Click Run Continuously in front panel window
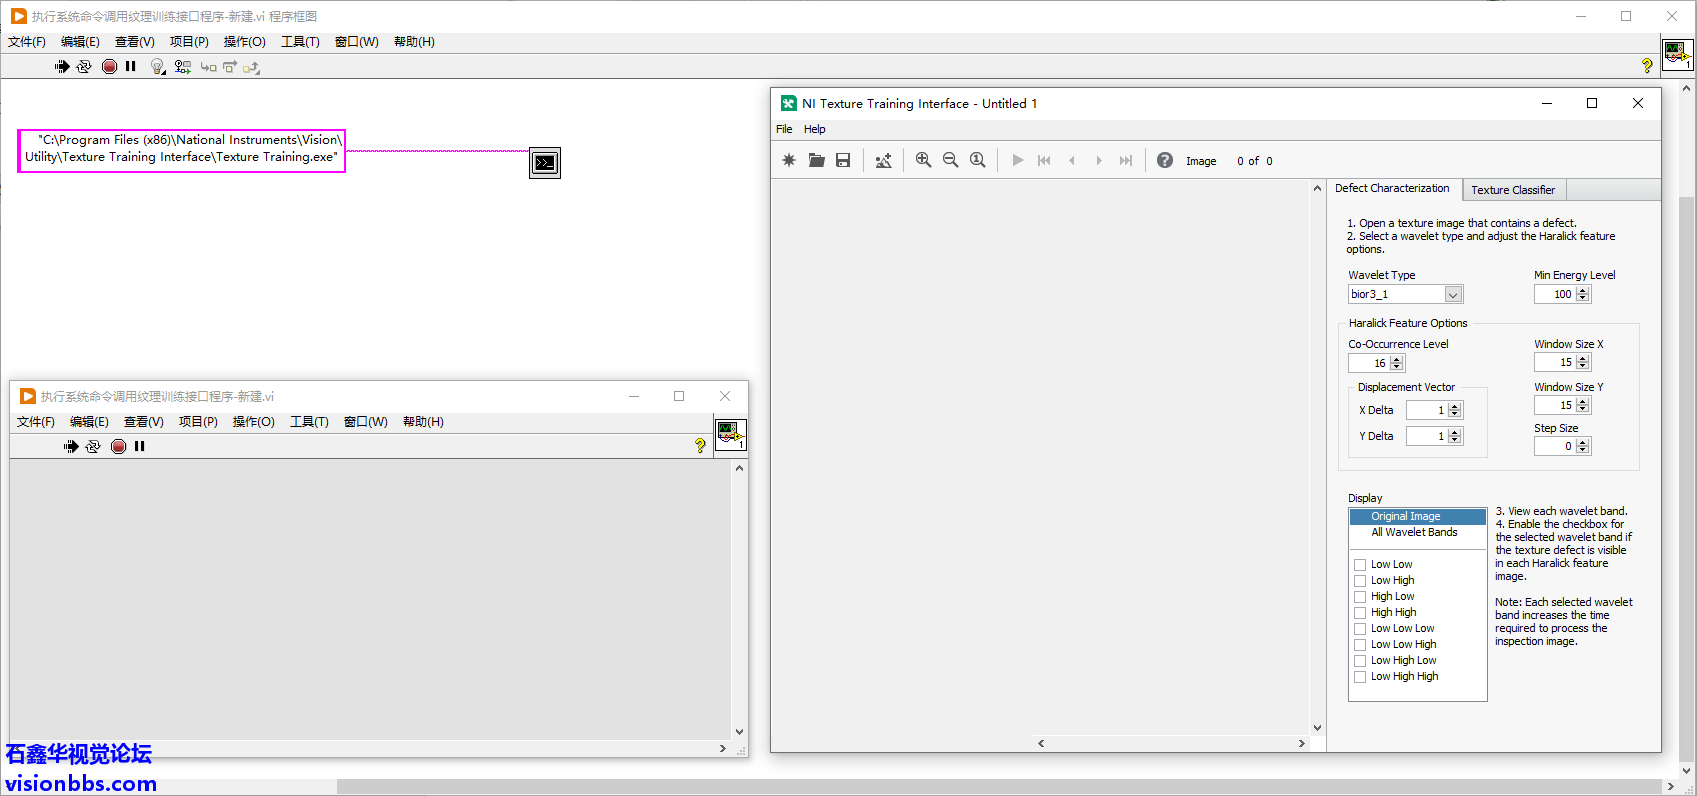Viewport: 1697px width, 796px height. coord(93,446)
